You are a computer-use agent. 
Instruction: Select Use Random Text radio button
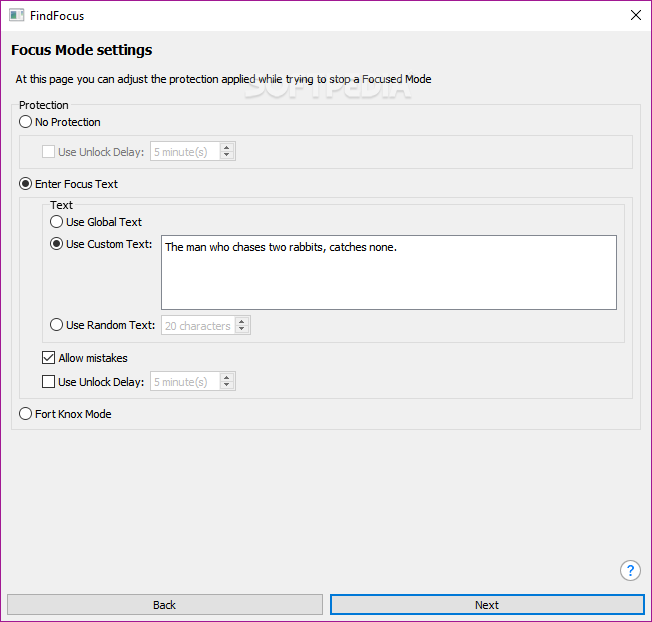click(56, 325)
